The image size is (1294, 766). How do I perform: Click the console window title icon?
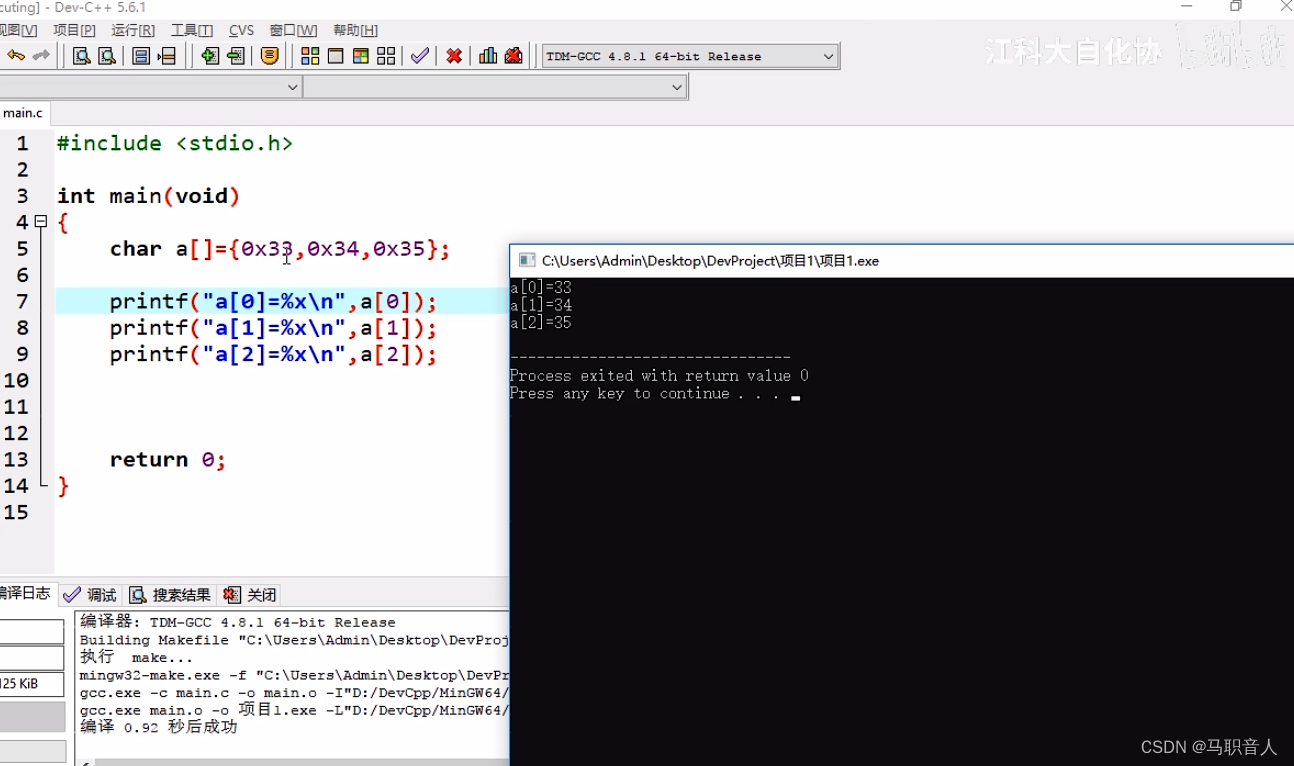(527, 261)
